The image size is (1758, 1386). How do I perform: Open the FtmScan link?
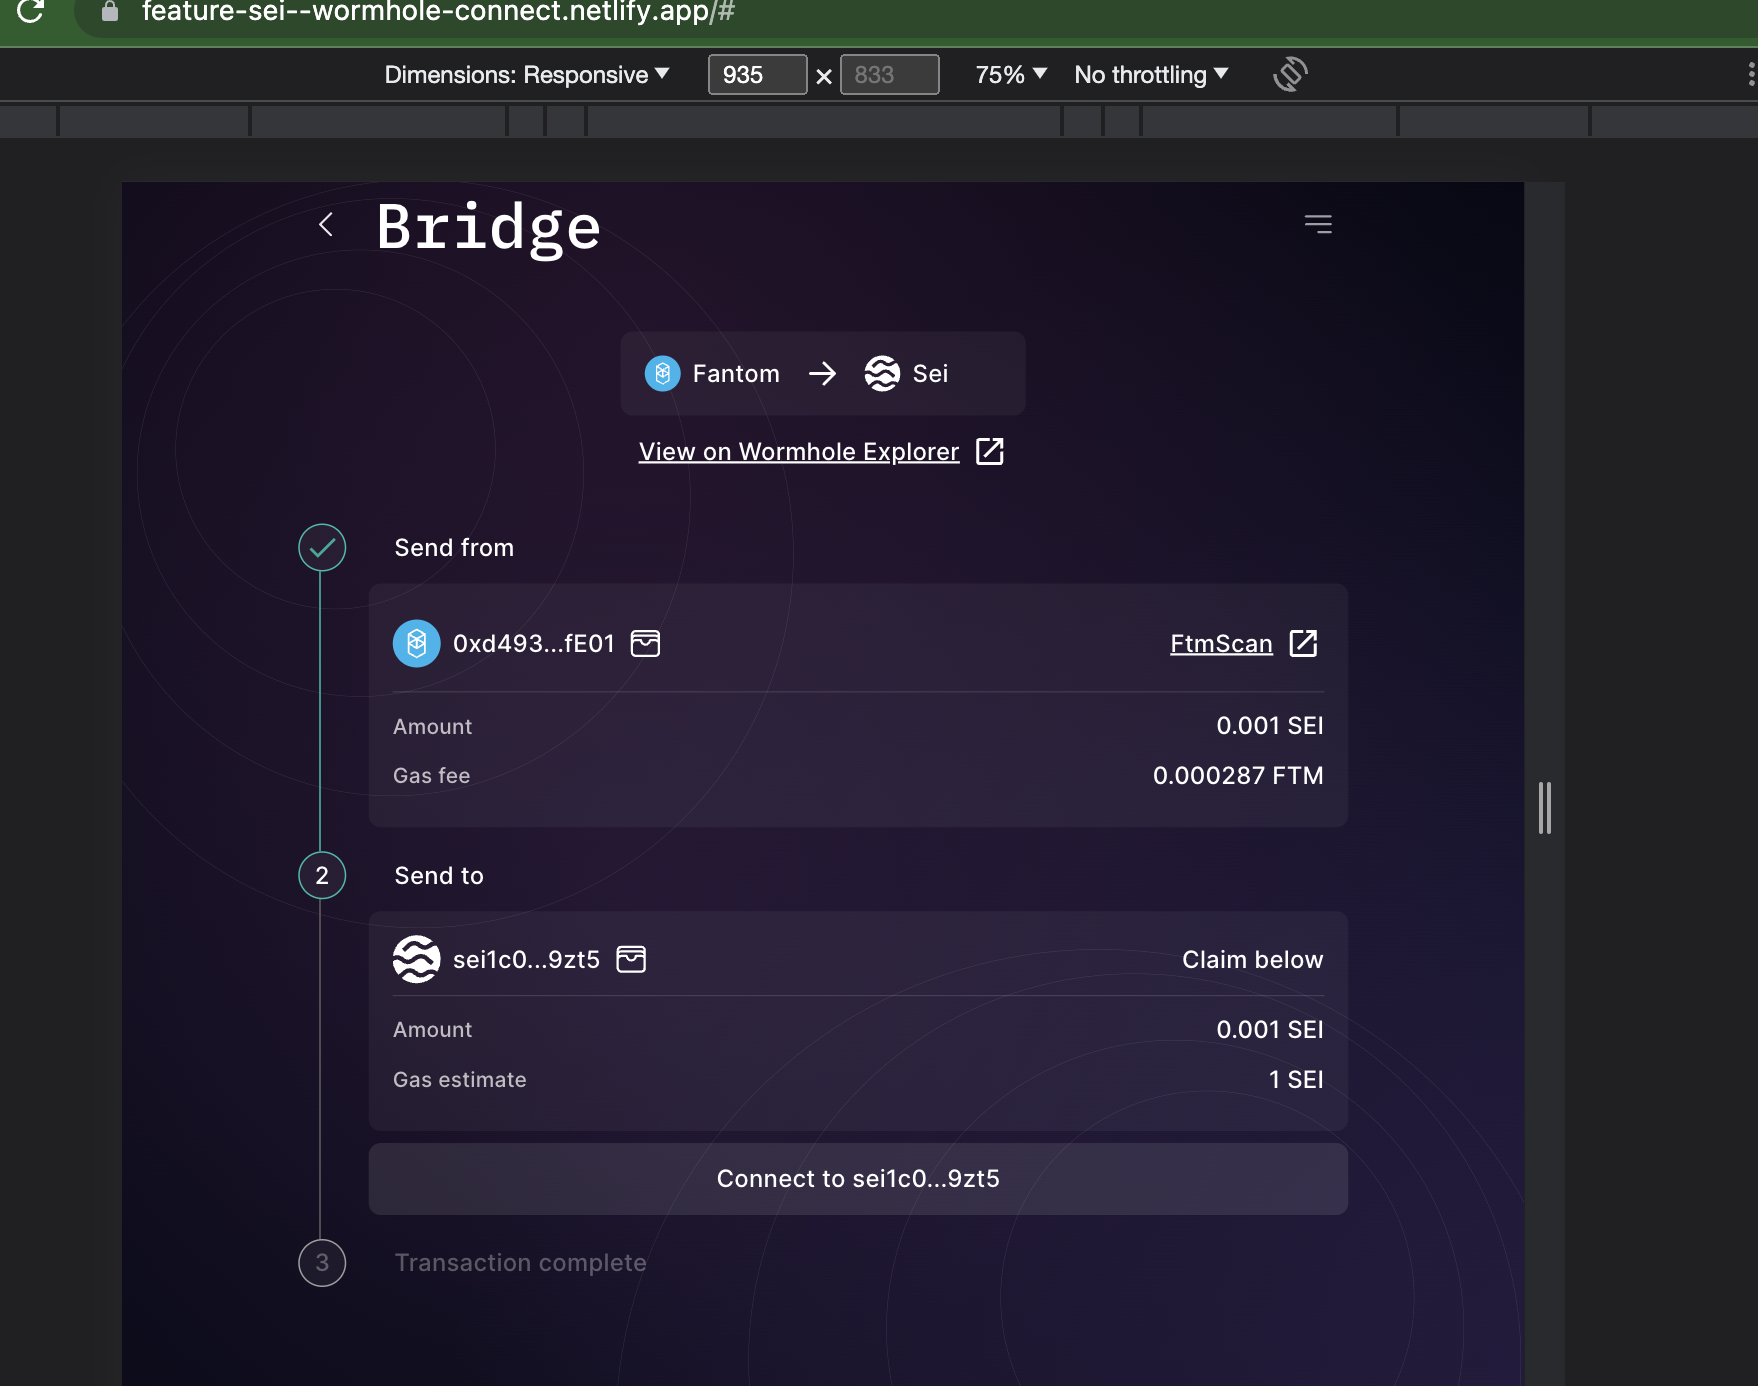coord(1221,643)
